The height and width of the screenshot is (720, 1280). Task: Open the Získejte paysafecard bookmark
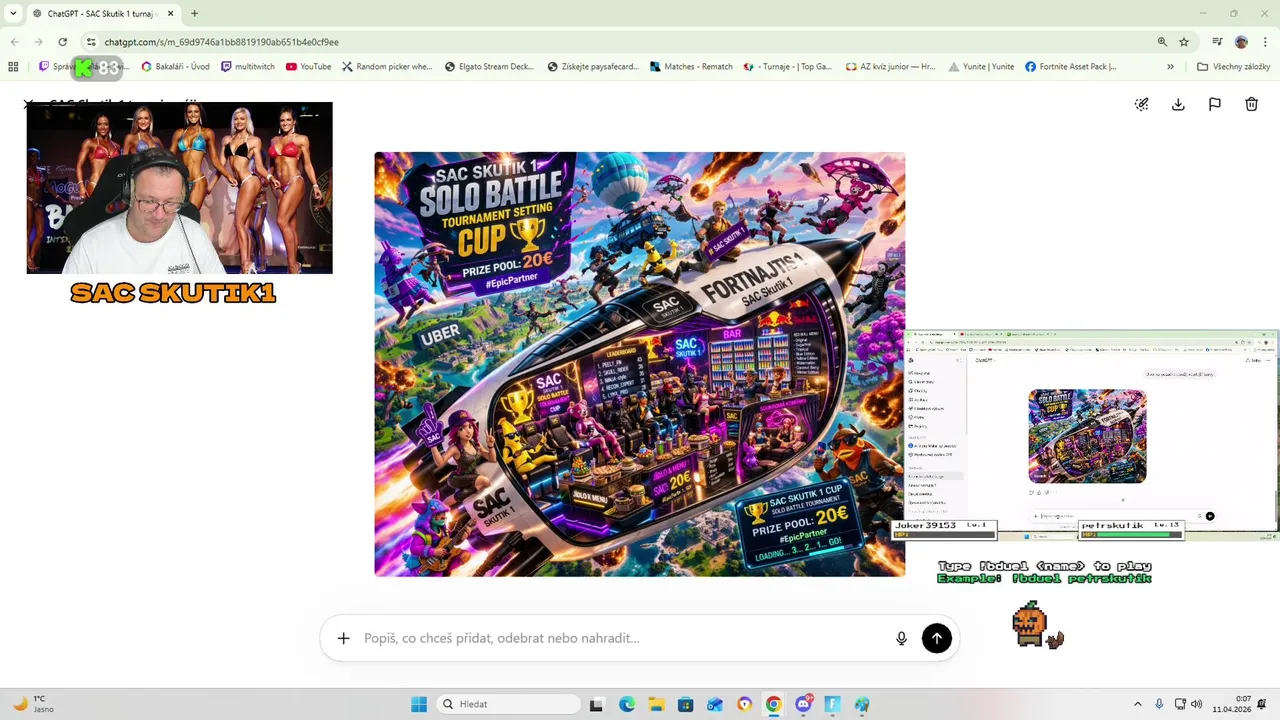click(x=593, y=67)
